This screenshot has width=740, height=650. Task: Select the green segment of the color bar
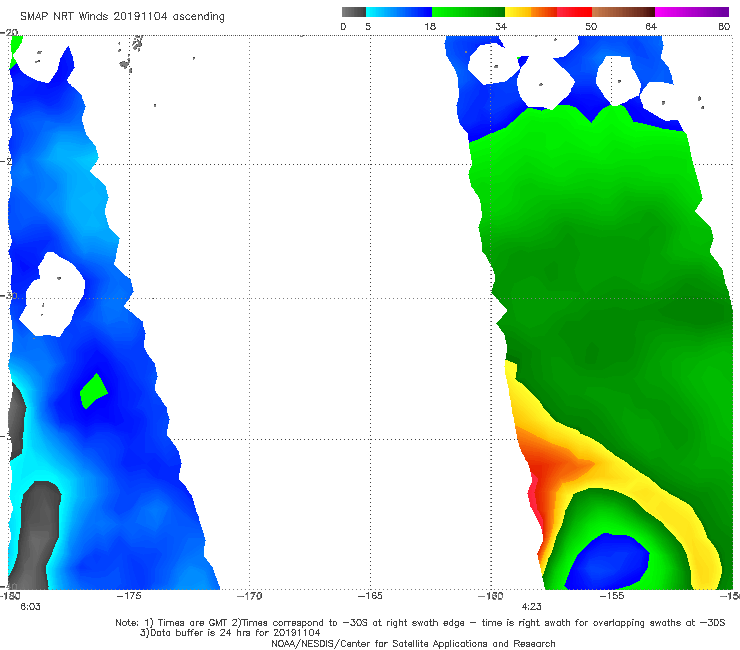click(468, 12)
